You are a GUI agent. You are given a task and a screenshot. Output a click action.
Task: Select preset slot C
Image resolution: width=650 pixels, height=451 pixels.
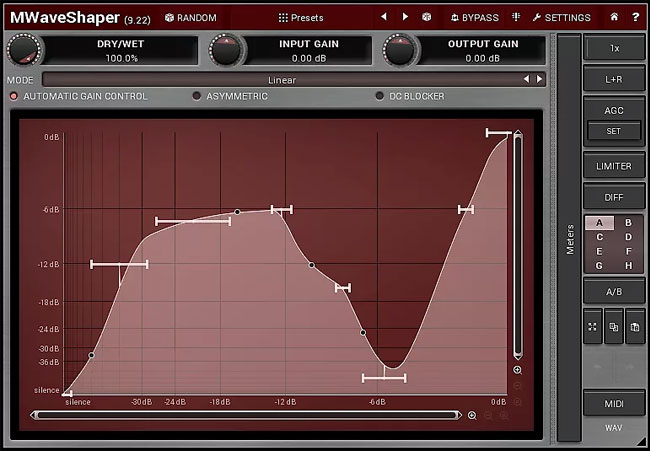[599, 237]
